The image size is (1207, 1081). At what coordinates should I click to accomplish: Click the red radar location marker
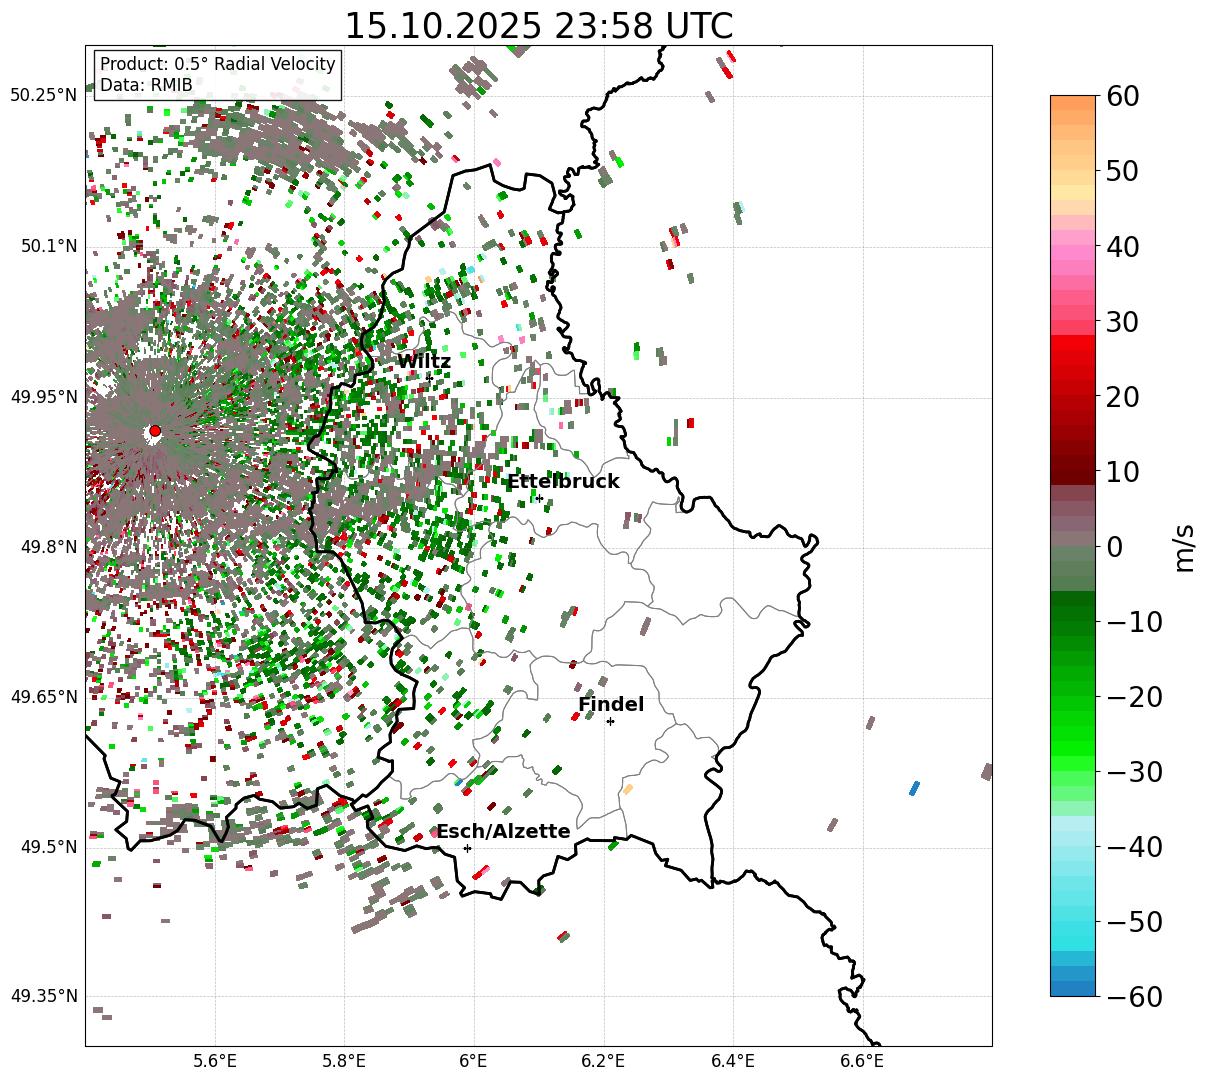tap(155, 431)
